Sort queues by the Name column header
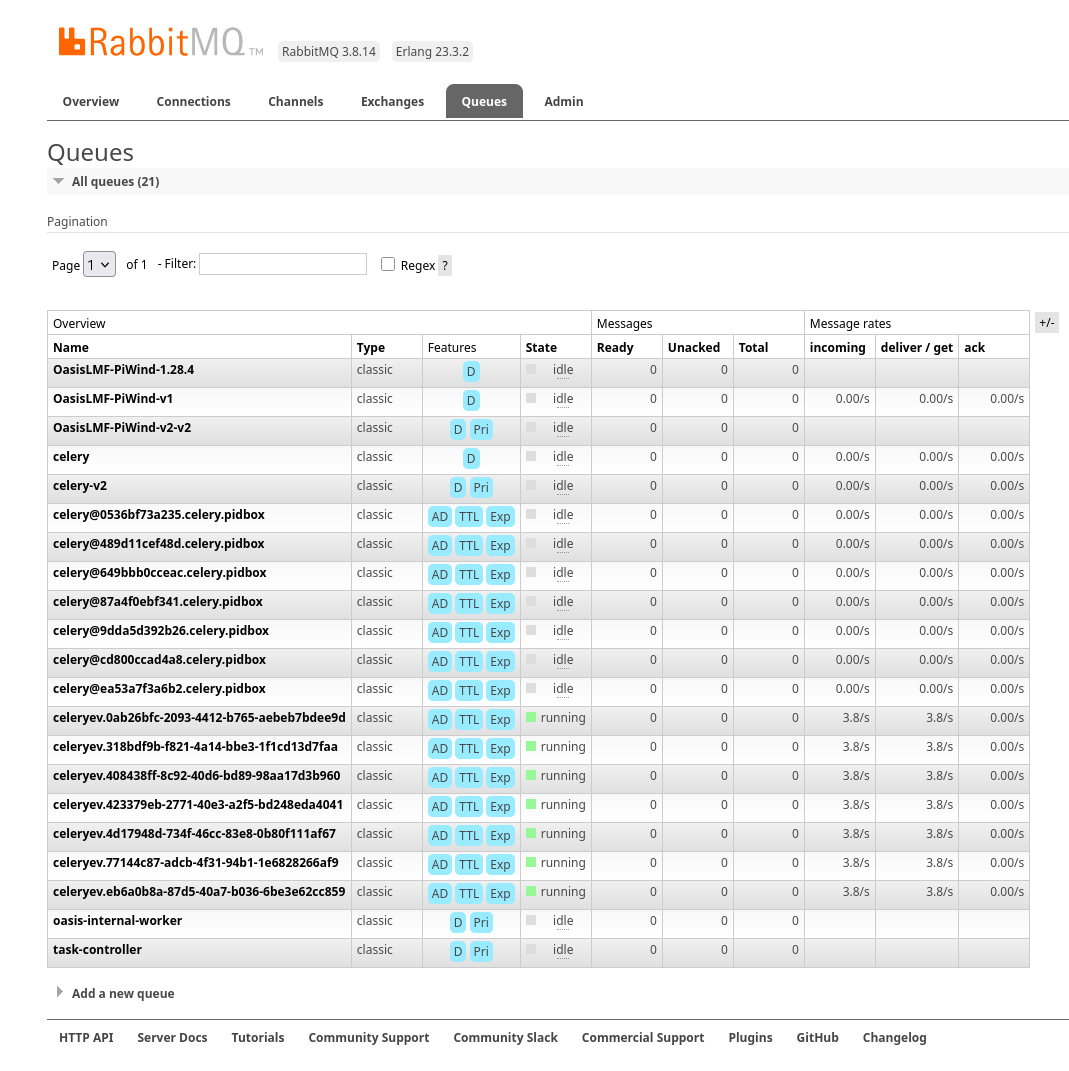Viewport: 1069px width, 1071px height. pos(71,347)
